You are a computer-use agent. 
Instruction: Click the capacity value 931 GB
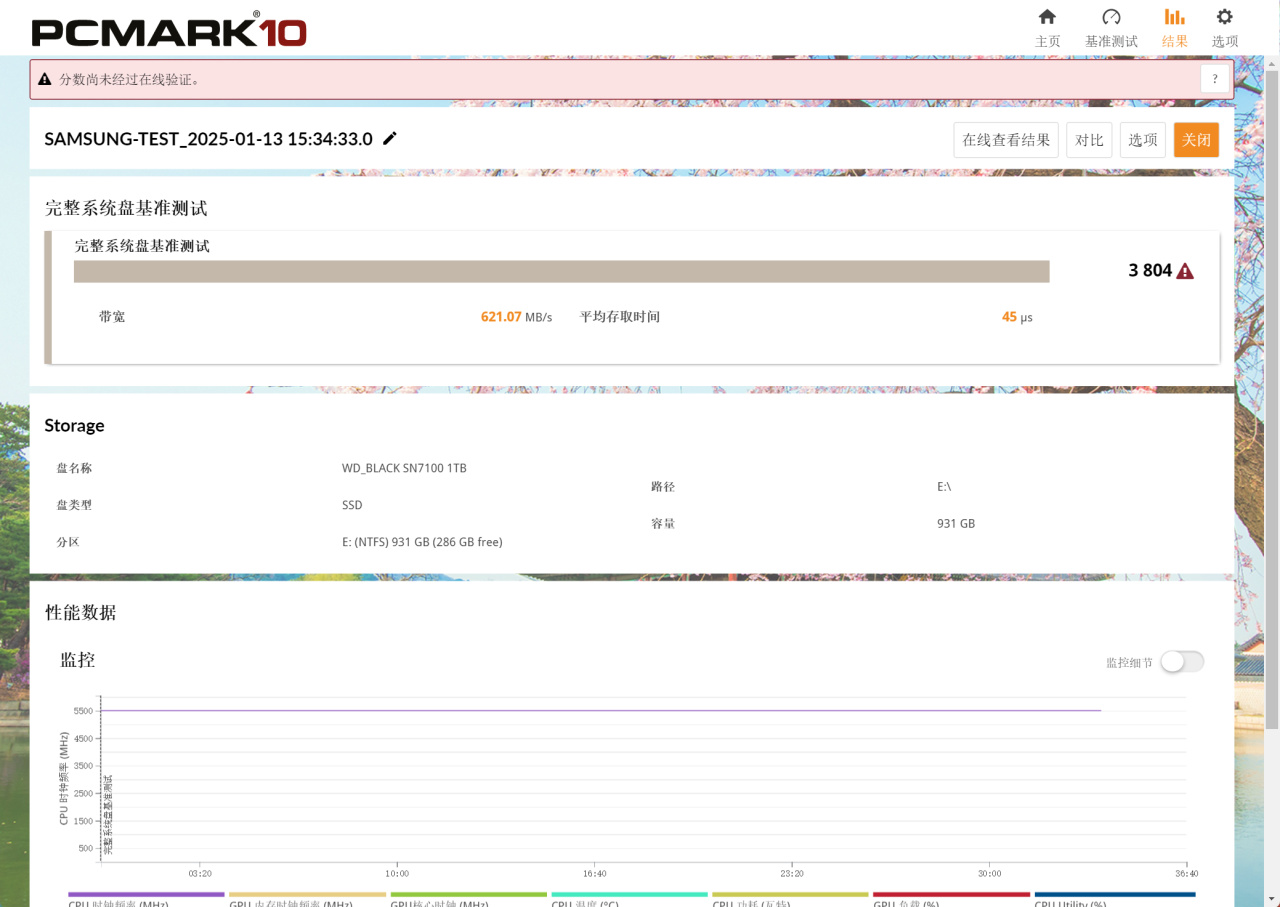[x=956, y=524]
